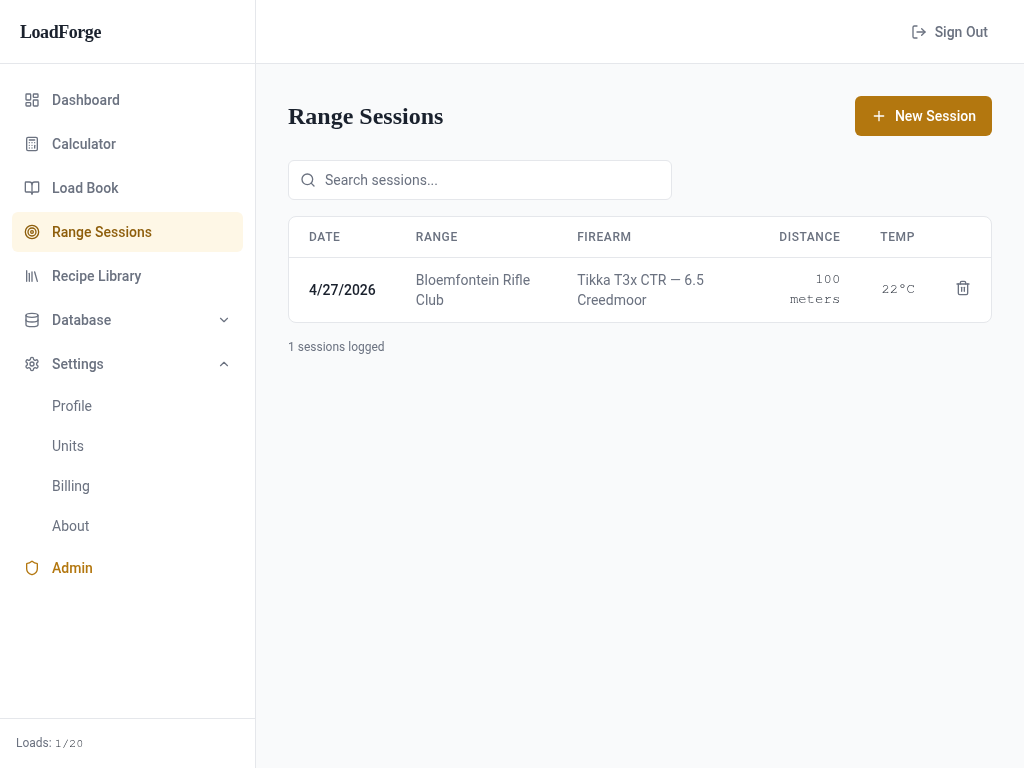
Task: Expand the Database submenu chevron
Action: 224,320
